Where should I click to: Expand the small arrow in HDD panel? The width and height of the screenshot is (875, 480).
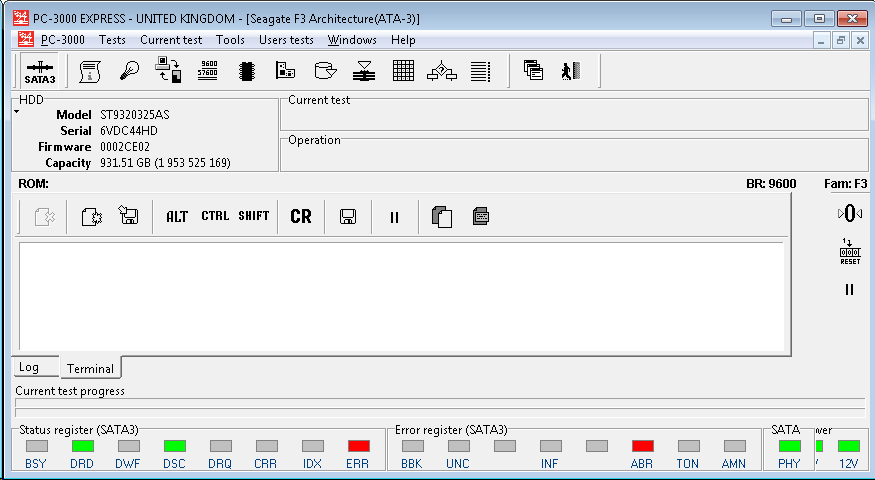tap(17, 112)
